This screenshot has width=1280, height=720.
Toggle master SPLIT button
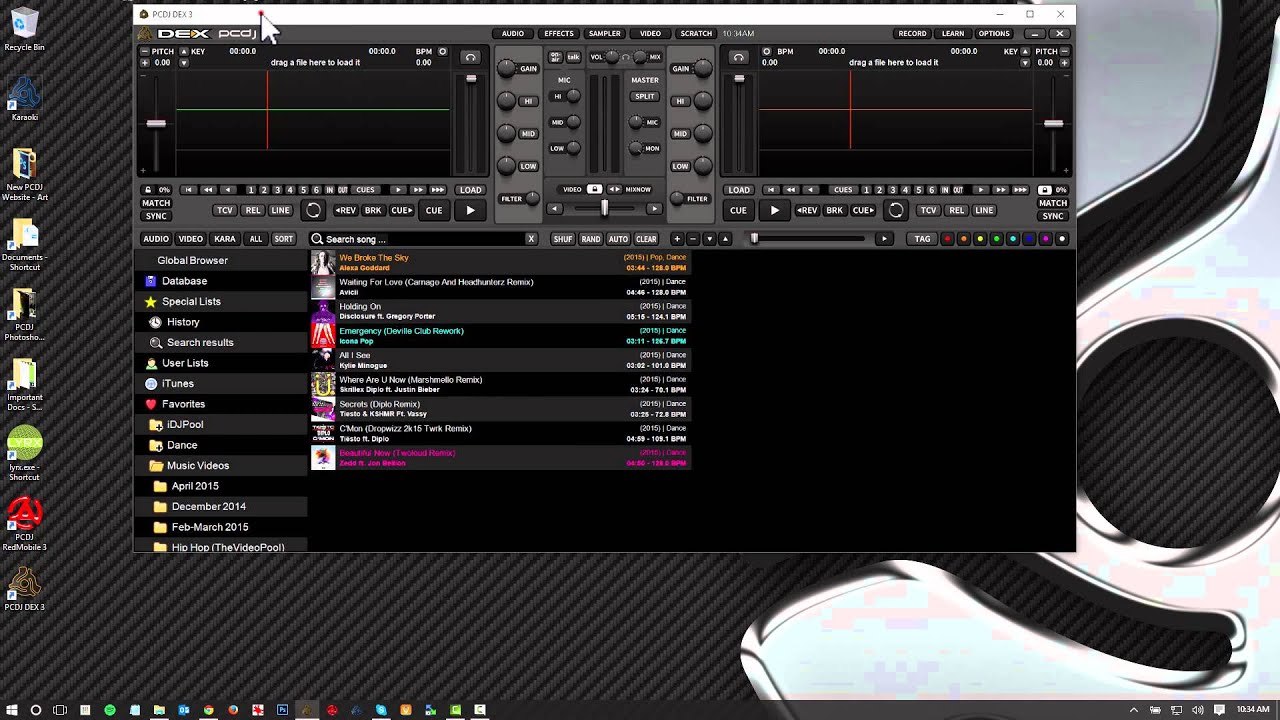click(x=645, y=97)
